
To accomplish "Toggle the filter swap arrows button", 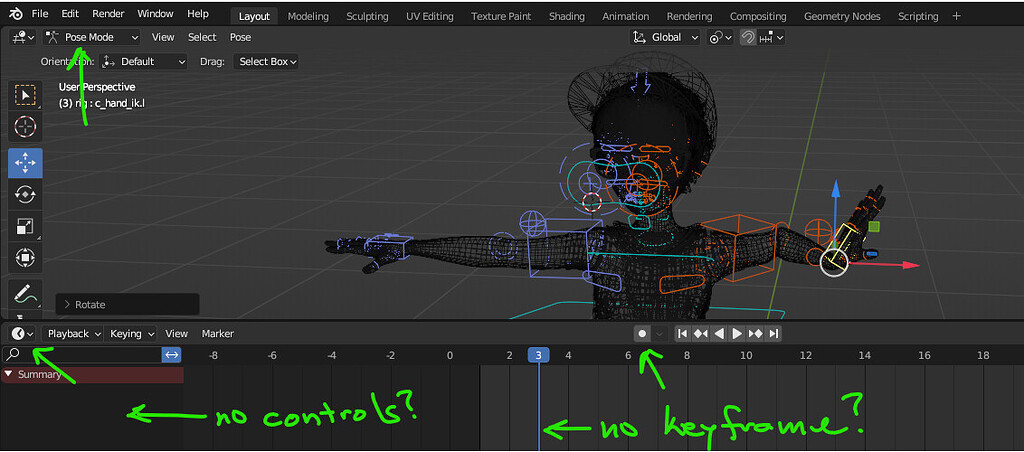I will (x=172, y=355).
